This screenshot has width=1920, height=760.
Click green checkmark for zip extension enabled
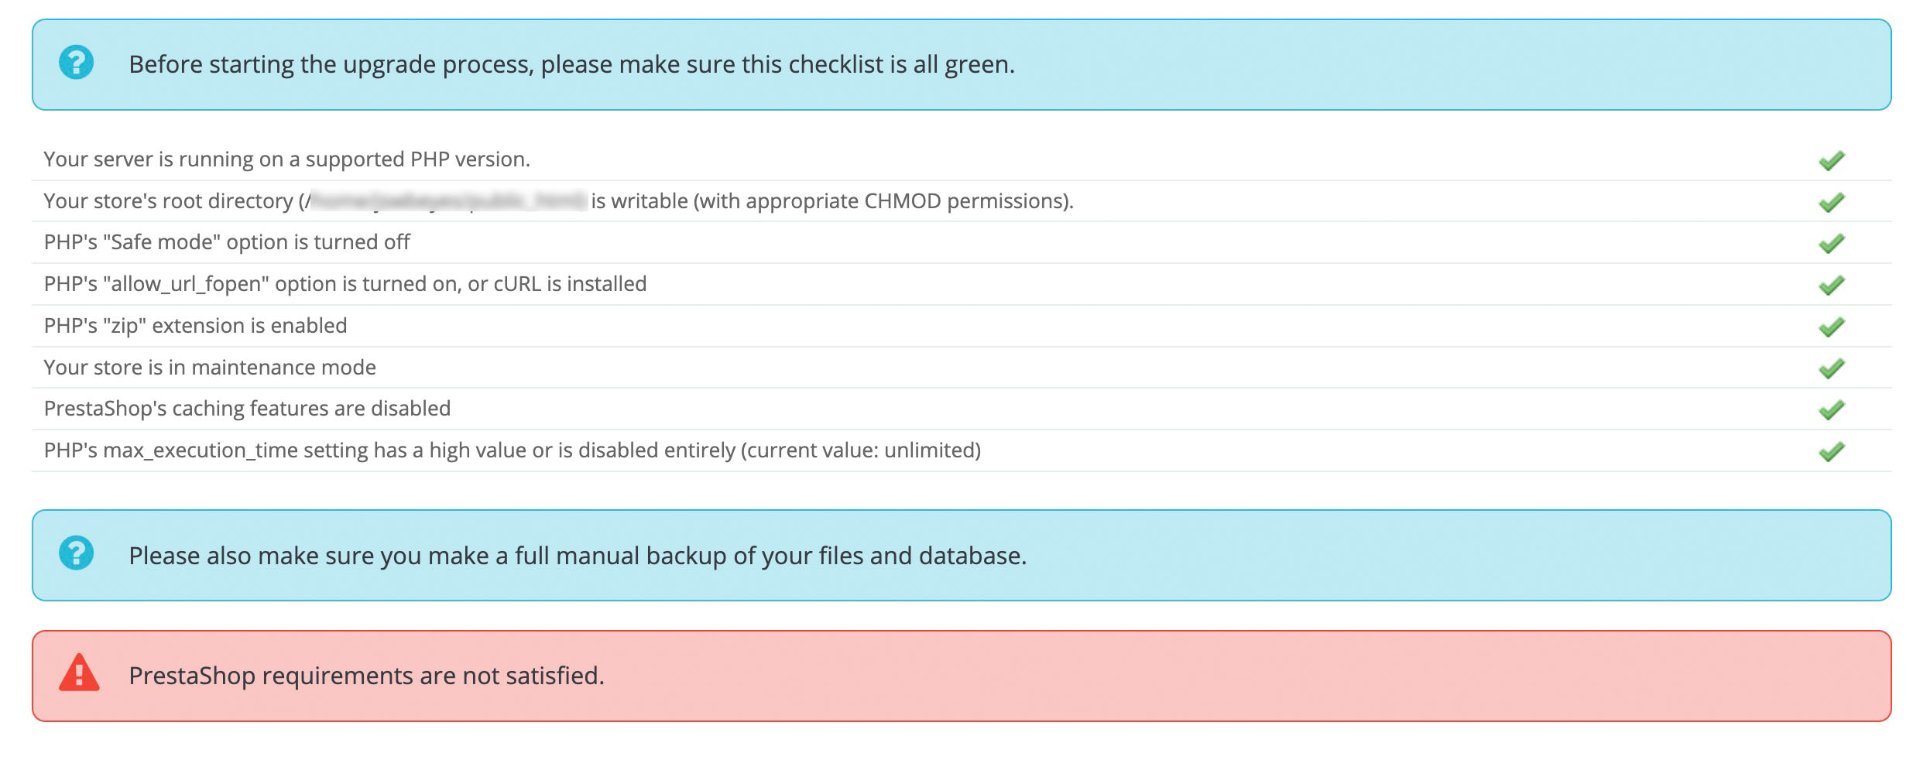coord(1831,327)
